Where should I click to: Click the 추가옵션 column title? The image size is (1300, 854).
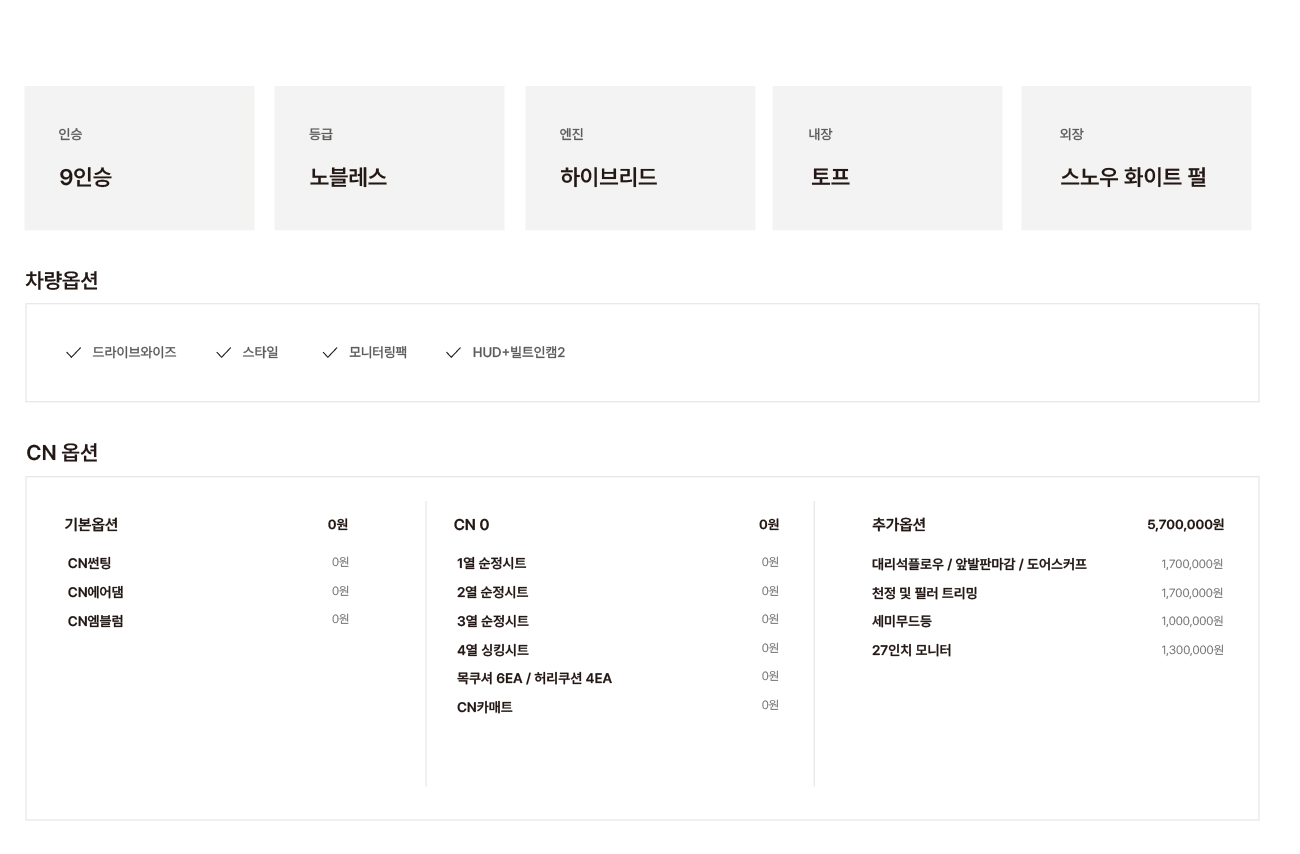pyautogui.click(x=899, y=525)
